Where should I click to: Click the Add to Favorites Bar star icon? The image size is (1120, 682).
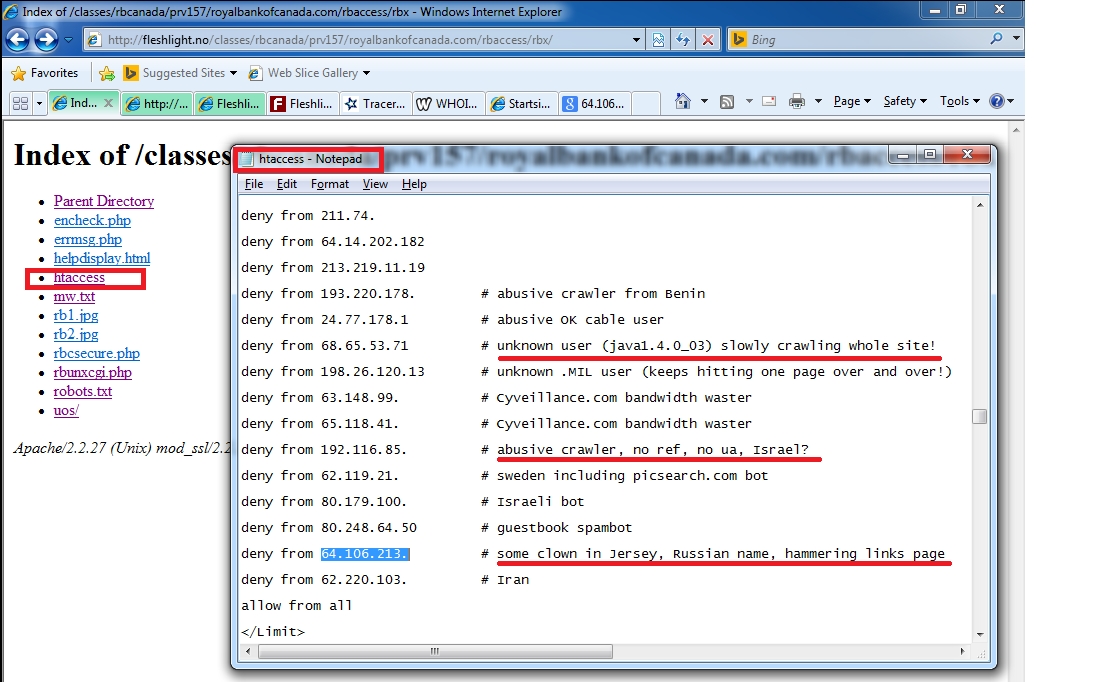[x=106, y=73]
